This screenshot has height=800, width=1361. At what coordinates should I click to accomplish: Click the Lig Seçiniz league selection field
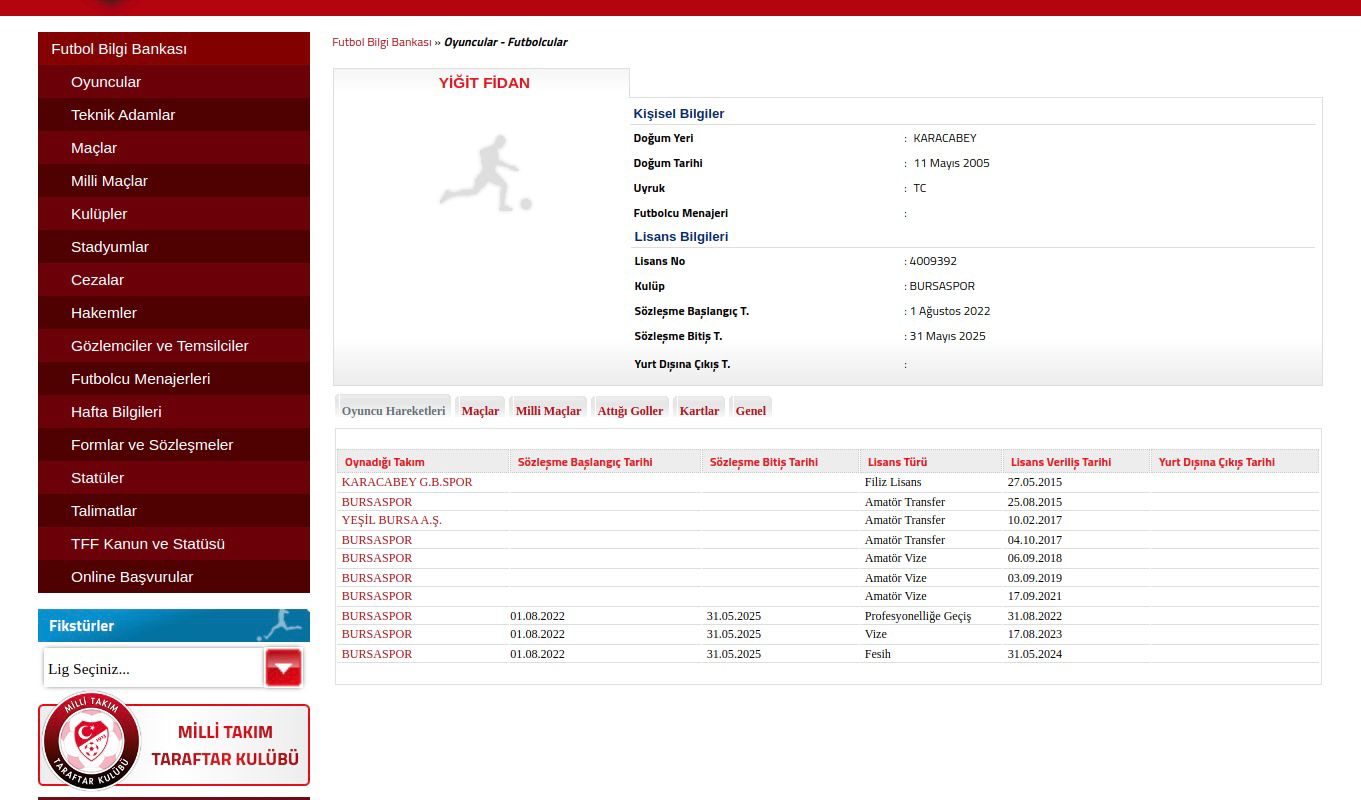152,669
